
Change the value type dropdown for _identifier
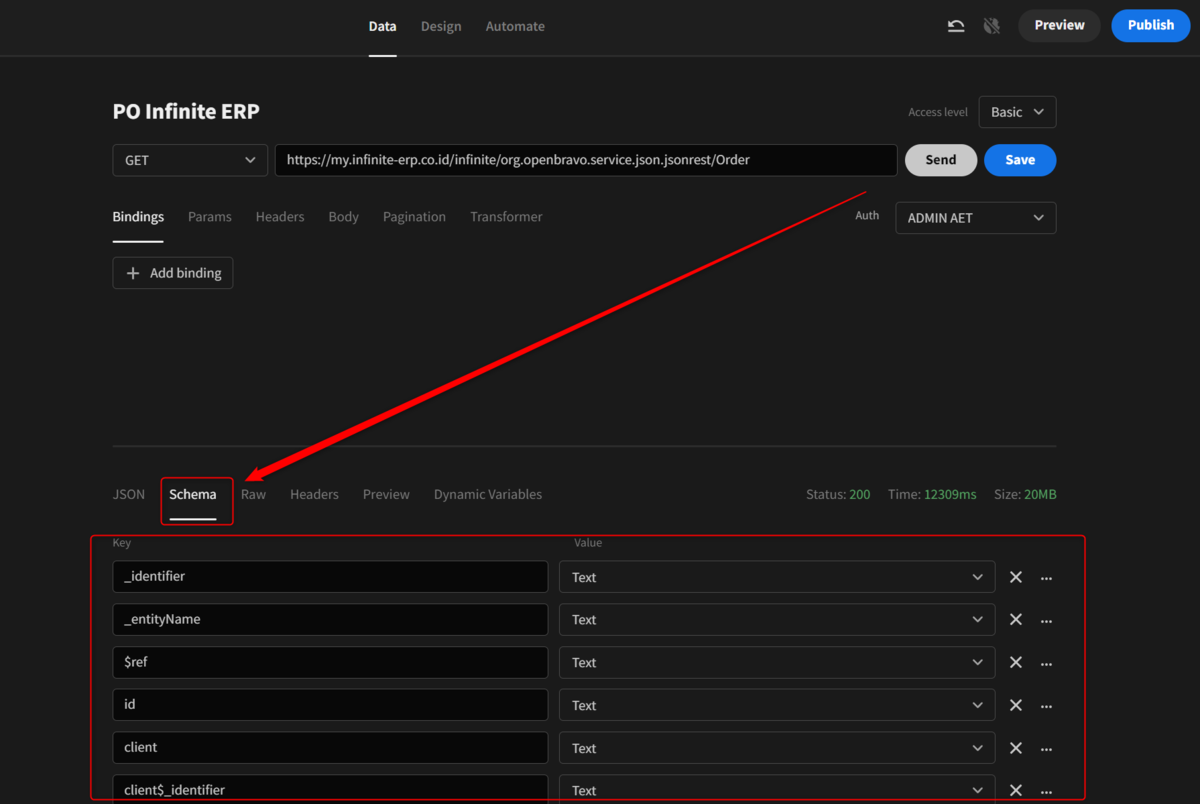click(x=777, y=577)
